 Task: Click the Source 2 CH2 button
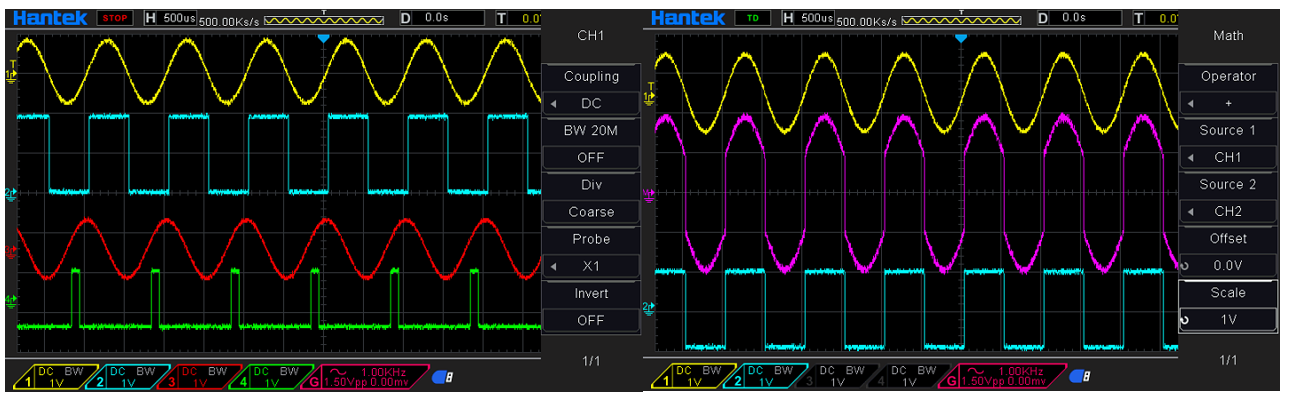pos(1228,211)
